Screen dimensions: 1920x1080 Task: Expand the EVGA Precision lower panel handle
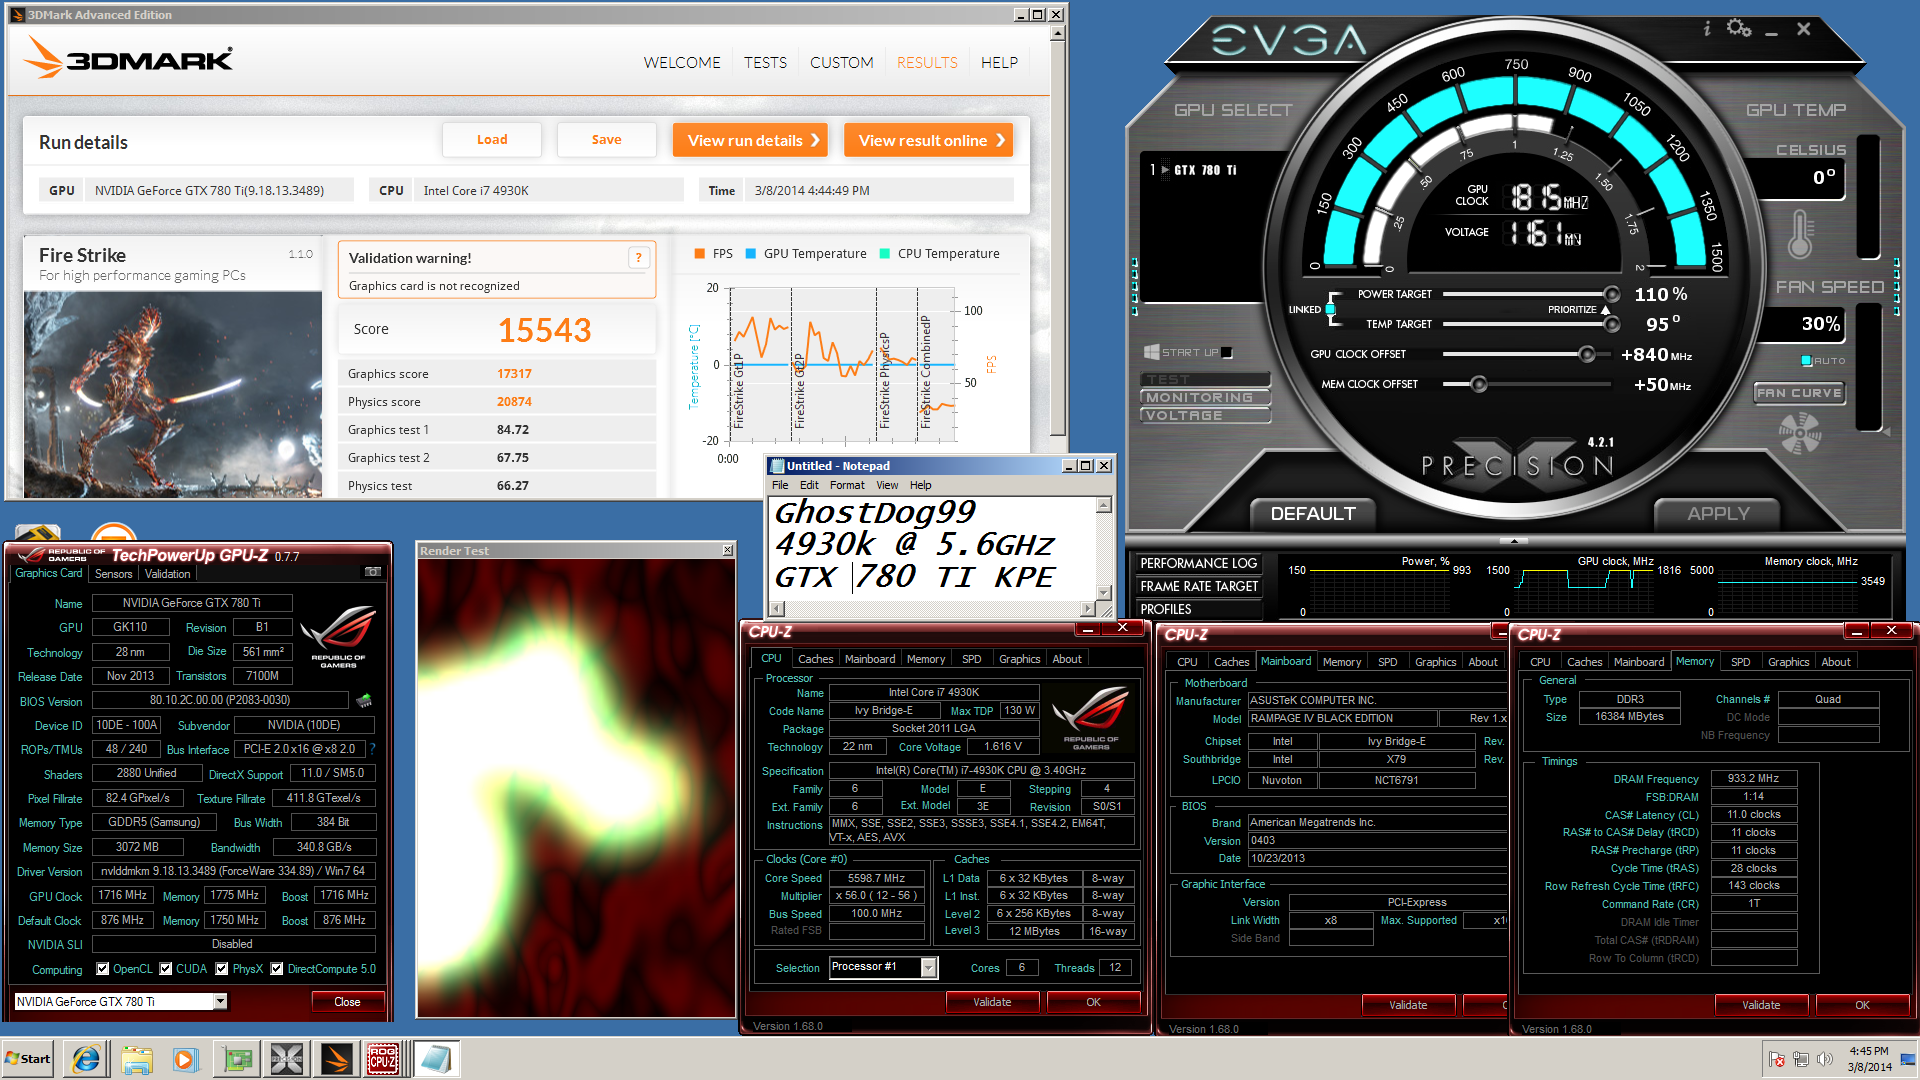point(1514,541)
